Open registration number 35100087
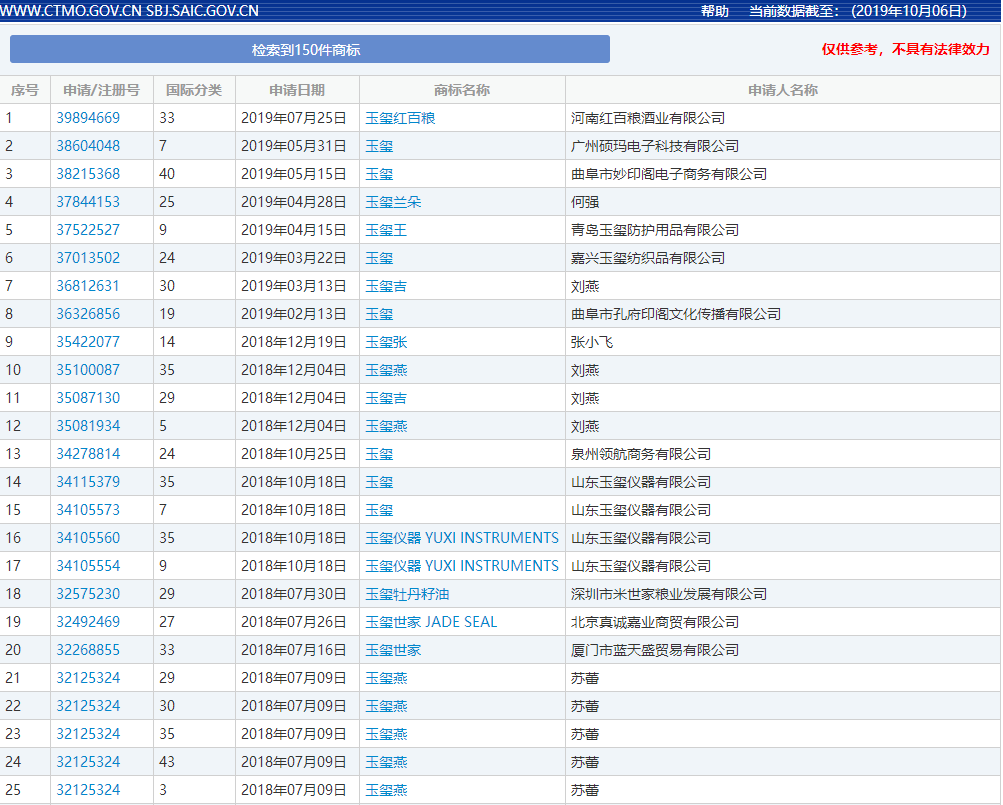The width and height of the screenshot is (1003, 805). 88,370
